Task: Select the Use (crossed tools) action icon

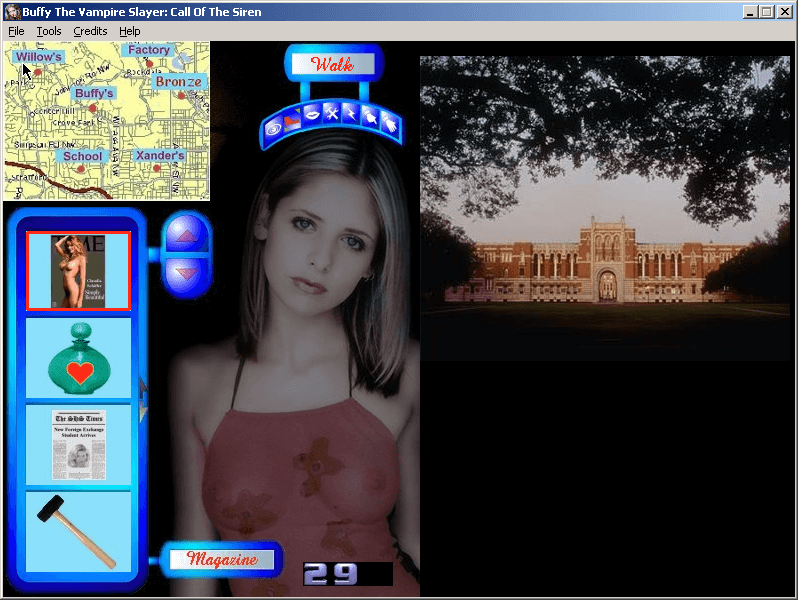Action: pyautogui.click(x=331, y=112)
